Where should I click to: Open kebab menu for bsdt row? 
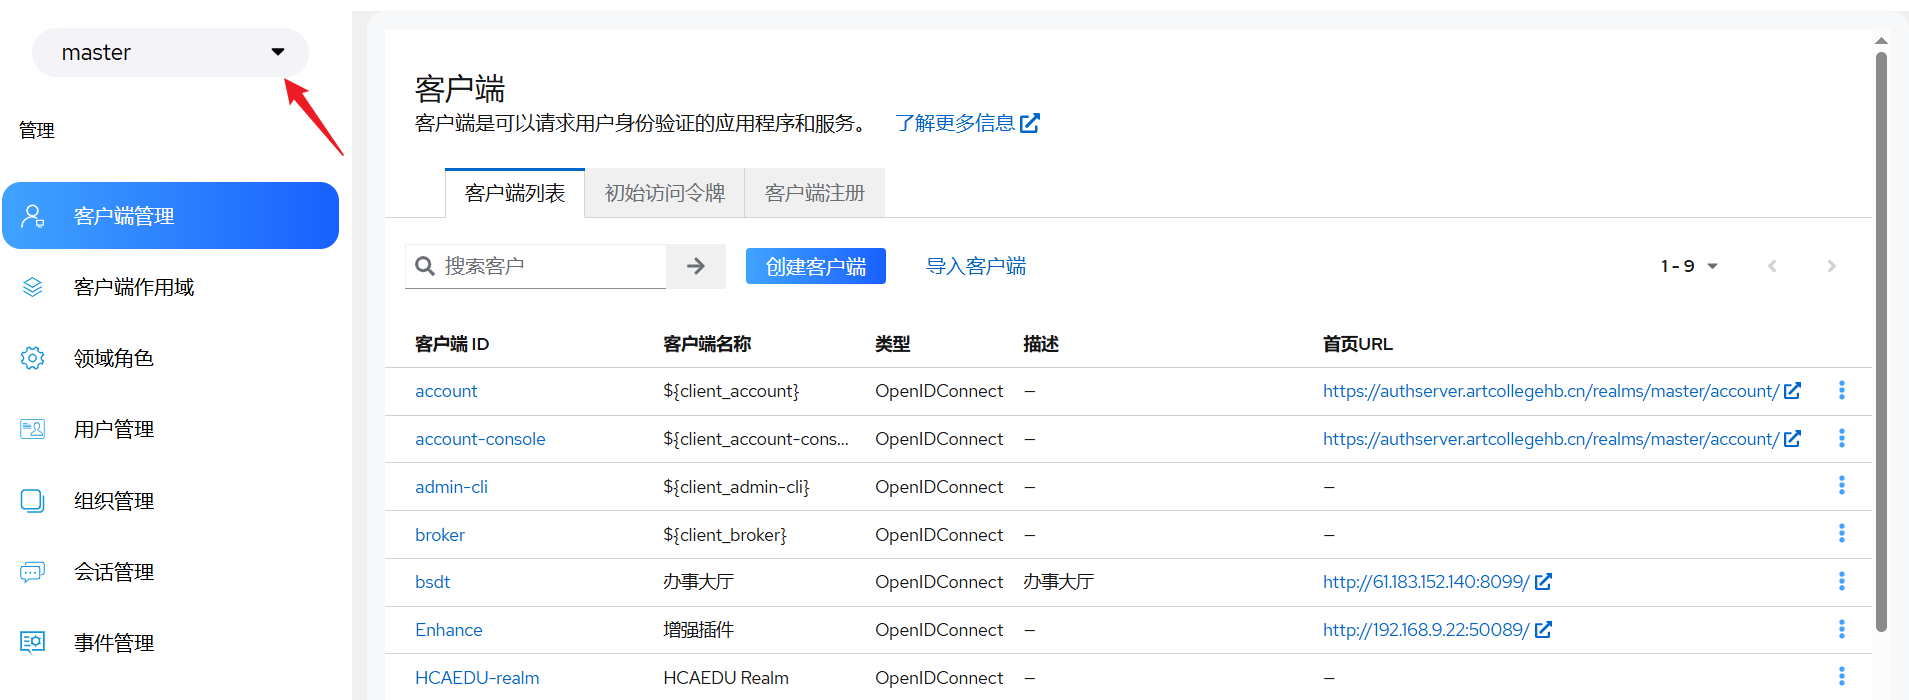pos(1841,582)
